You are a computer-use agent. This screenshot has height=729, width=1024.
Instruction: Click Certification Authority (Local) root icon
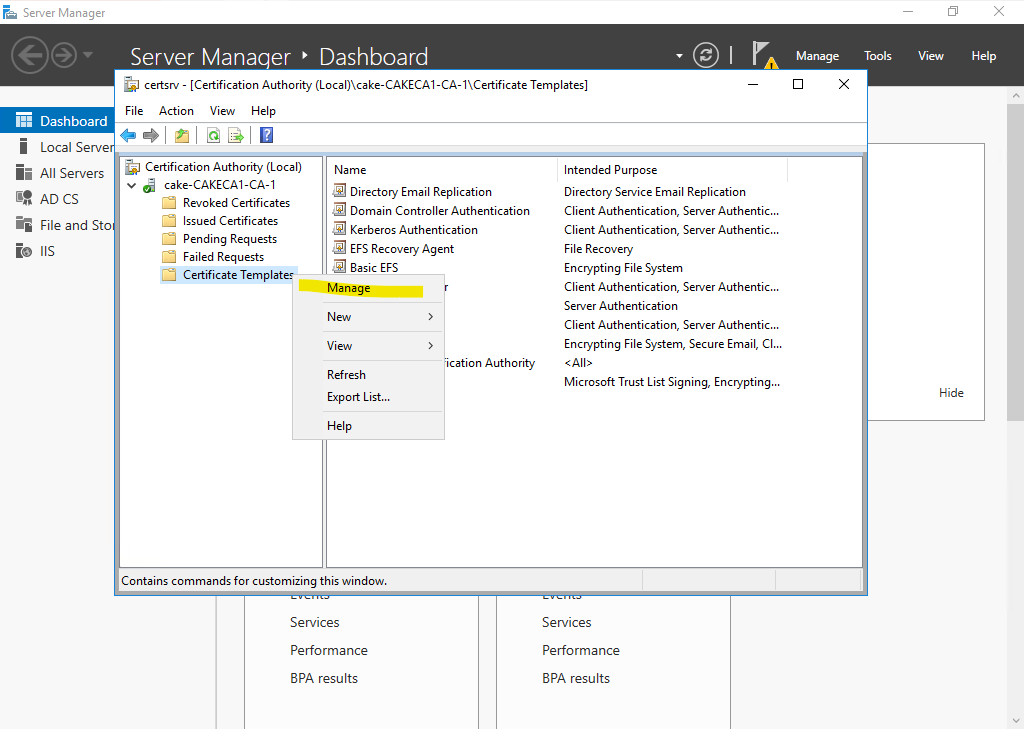(x=133, y=167)
